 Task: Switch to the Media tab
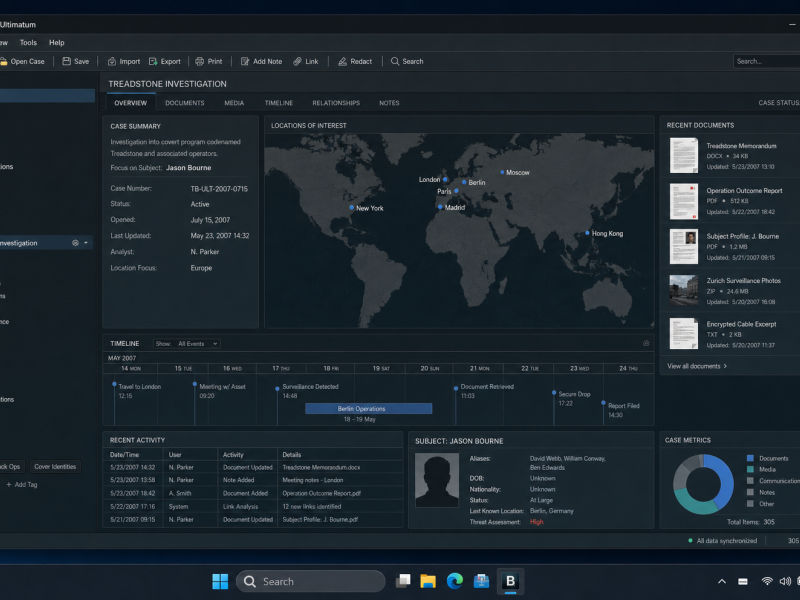[x=234, y=103]
